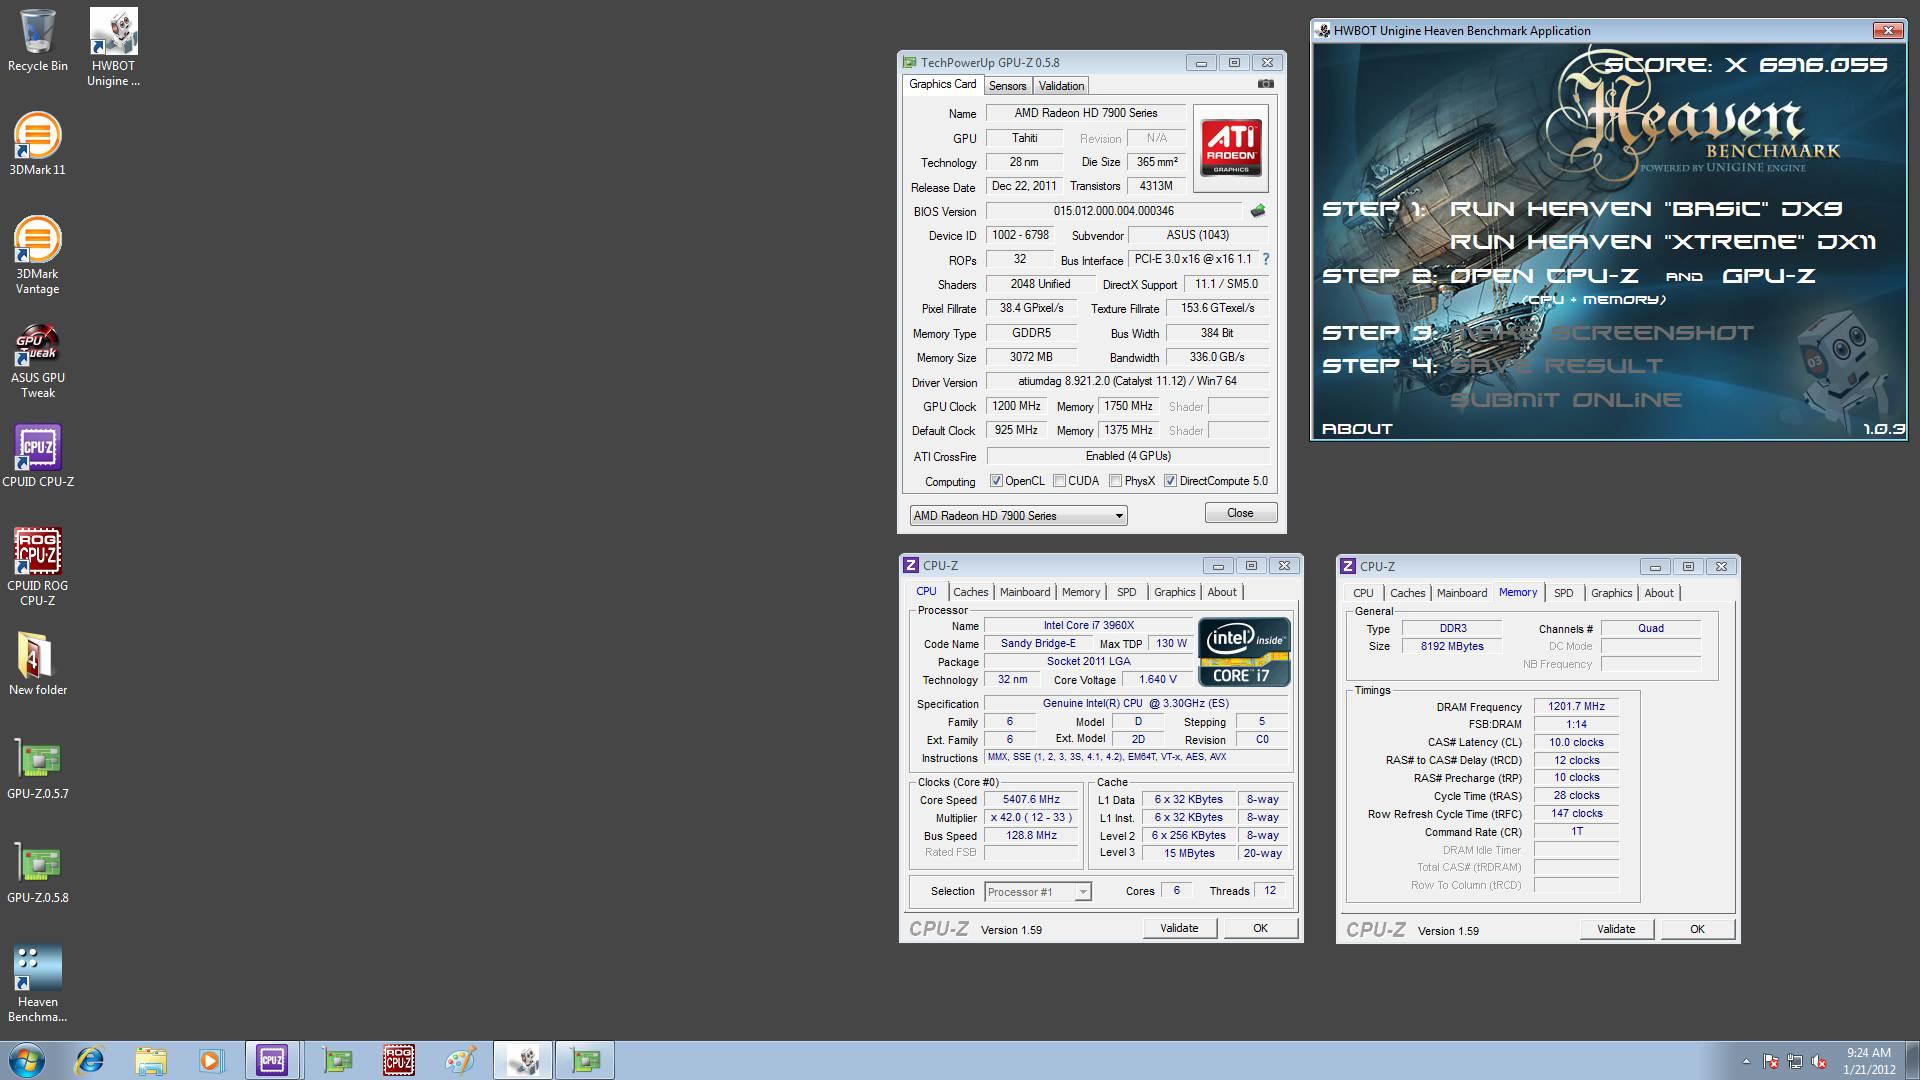
Task: Select the 3DMark 11 desktop icon
Action: 38,143
